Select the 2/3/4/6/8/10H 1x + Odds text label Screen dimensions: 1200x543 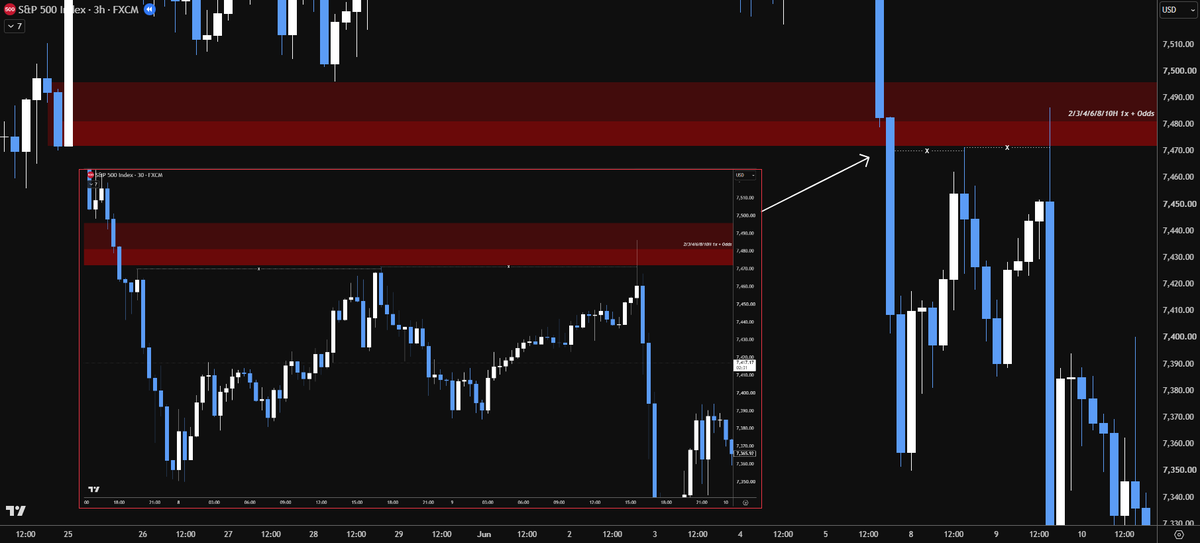click(1110, 114)
